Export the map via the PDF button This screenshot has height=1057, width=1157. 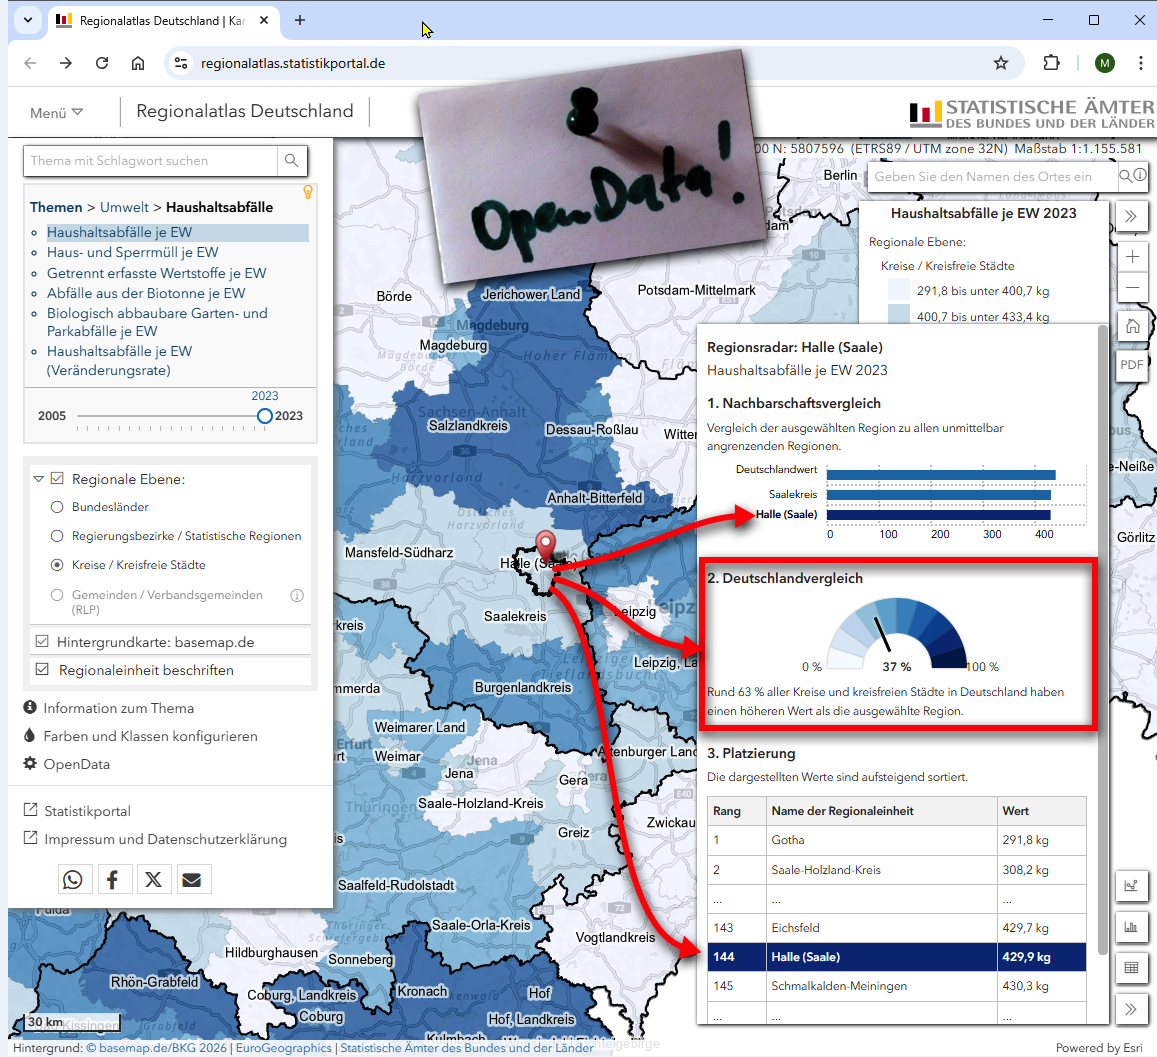coord(1132,365)
